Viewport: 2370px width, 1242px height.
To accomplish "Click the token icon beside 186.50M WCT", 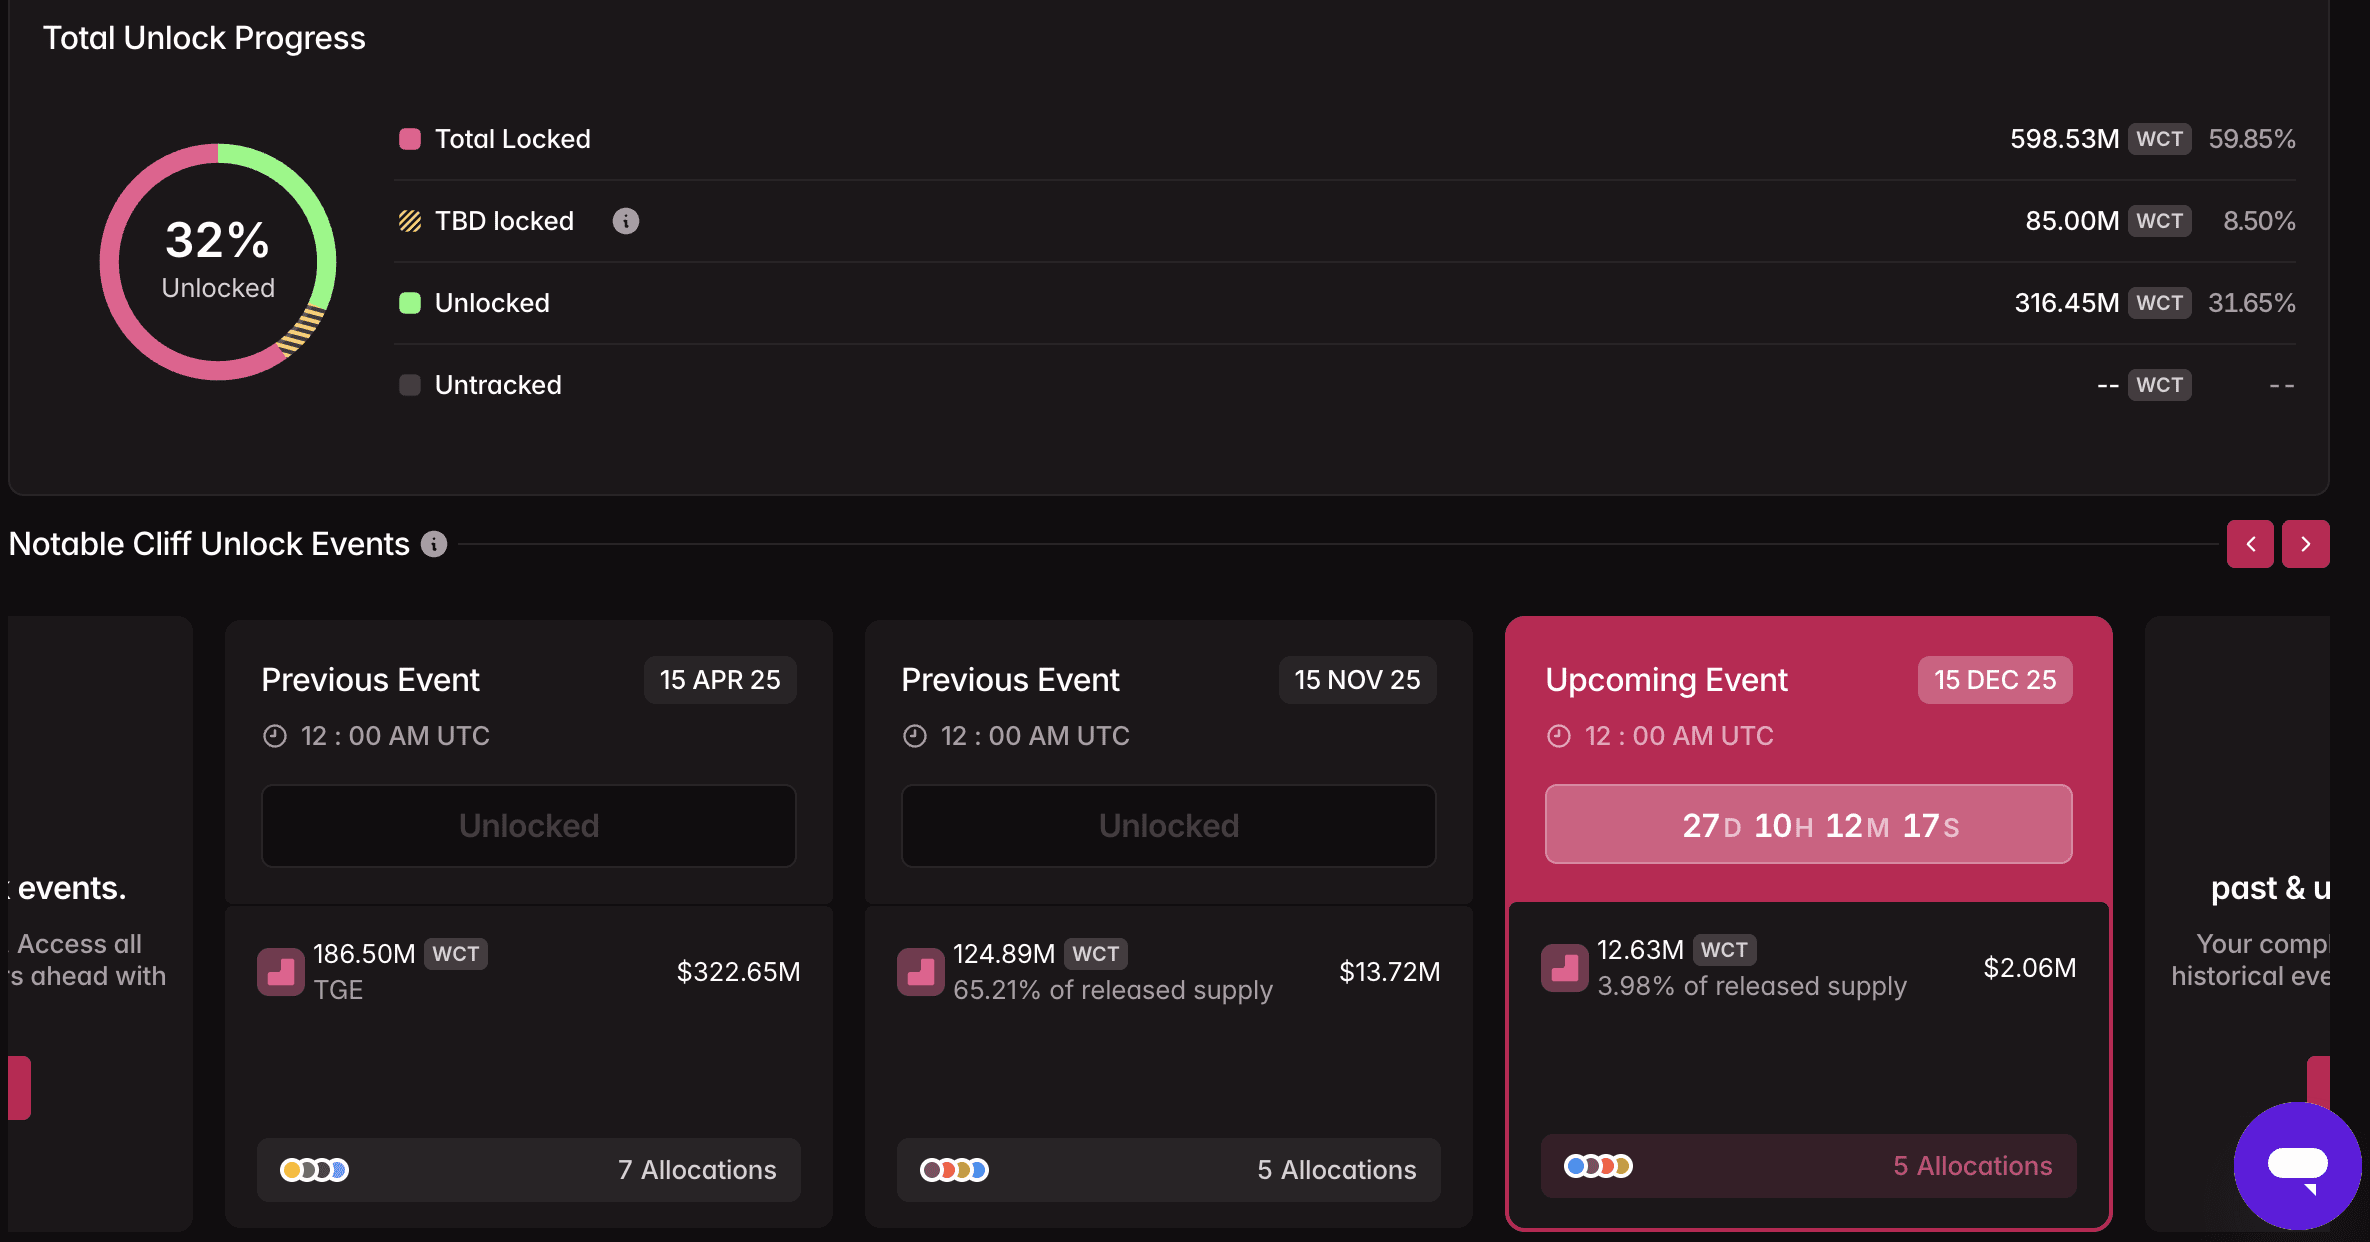I will coord(281,972).
